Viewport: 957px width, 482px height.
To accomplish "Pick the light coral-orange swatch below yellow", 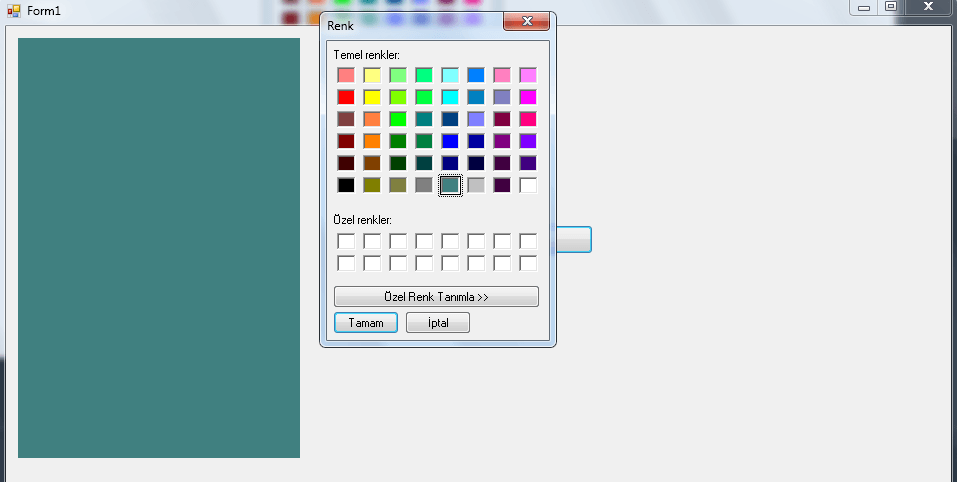I will coord(372,119).
